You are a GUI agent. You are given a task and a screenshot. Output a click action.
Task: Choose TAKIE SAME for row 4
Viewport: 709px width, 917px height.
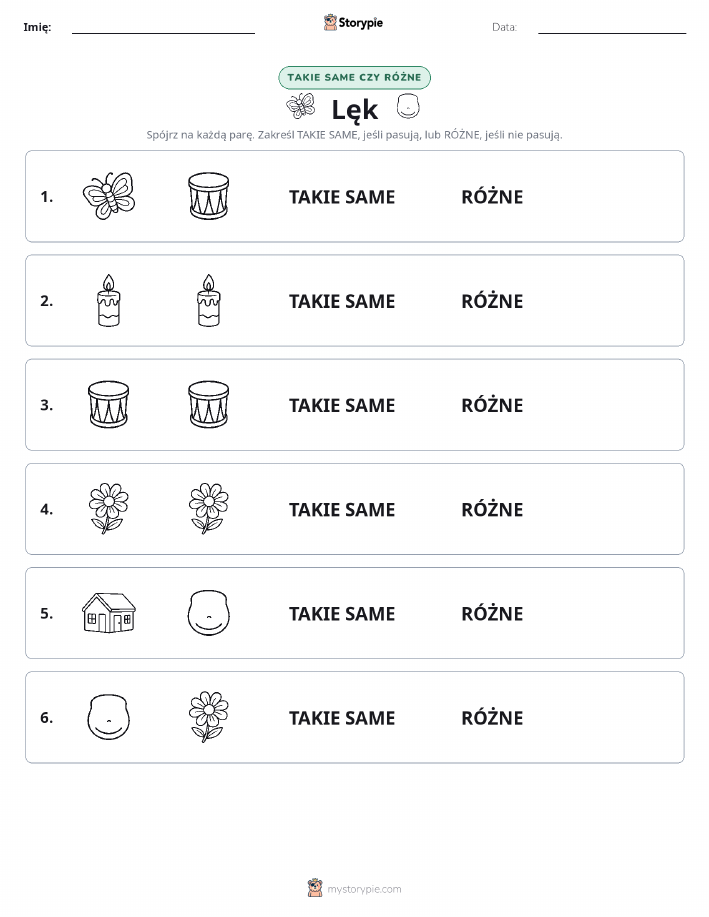point(342,509)
